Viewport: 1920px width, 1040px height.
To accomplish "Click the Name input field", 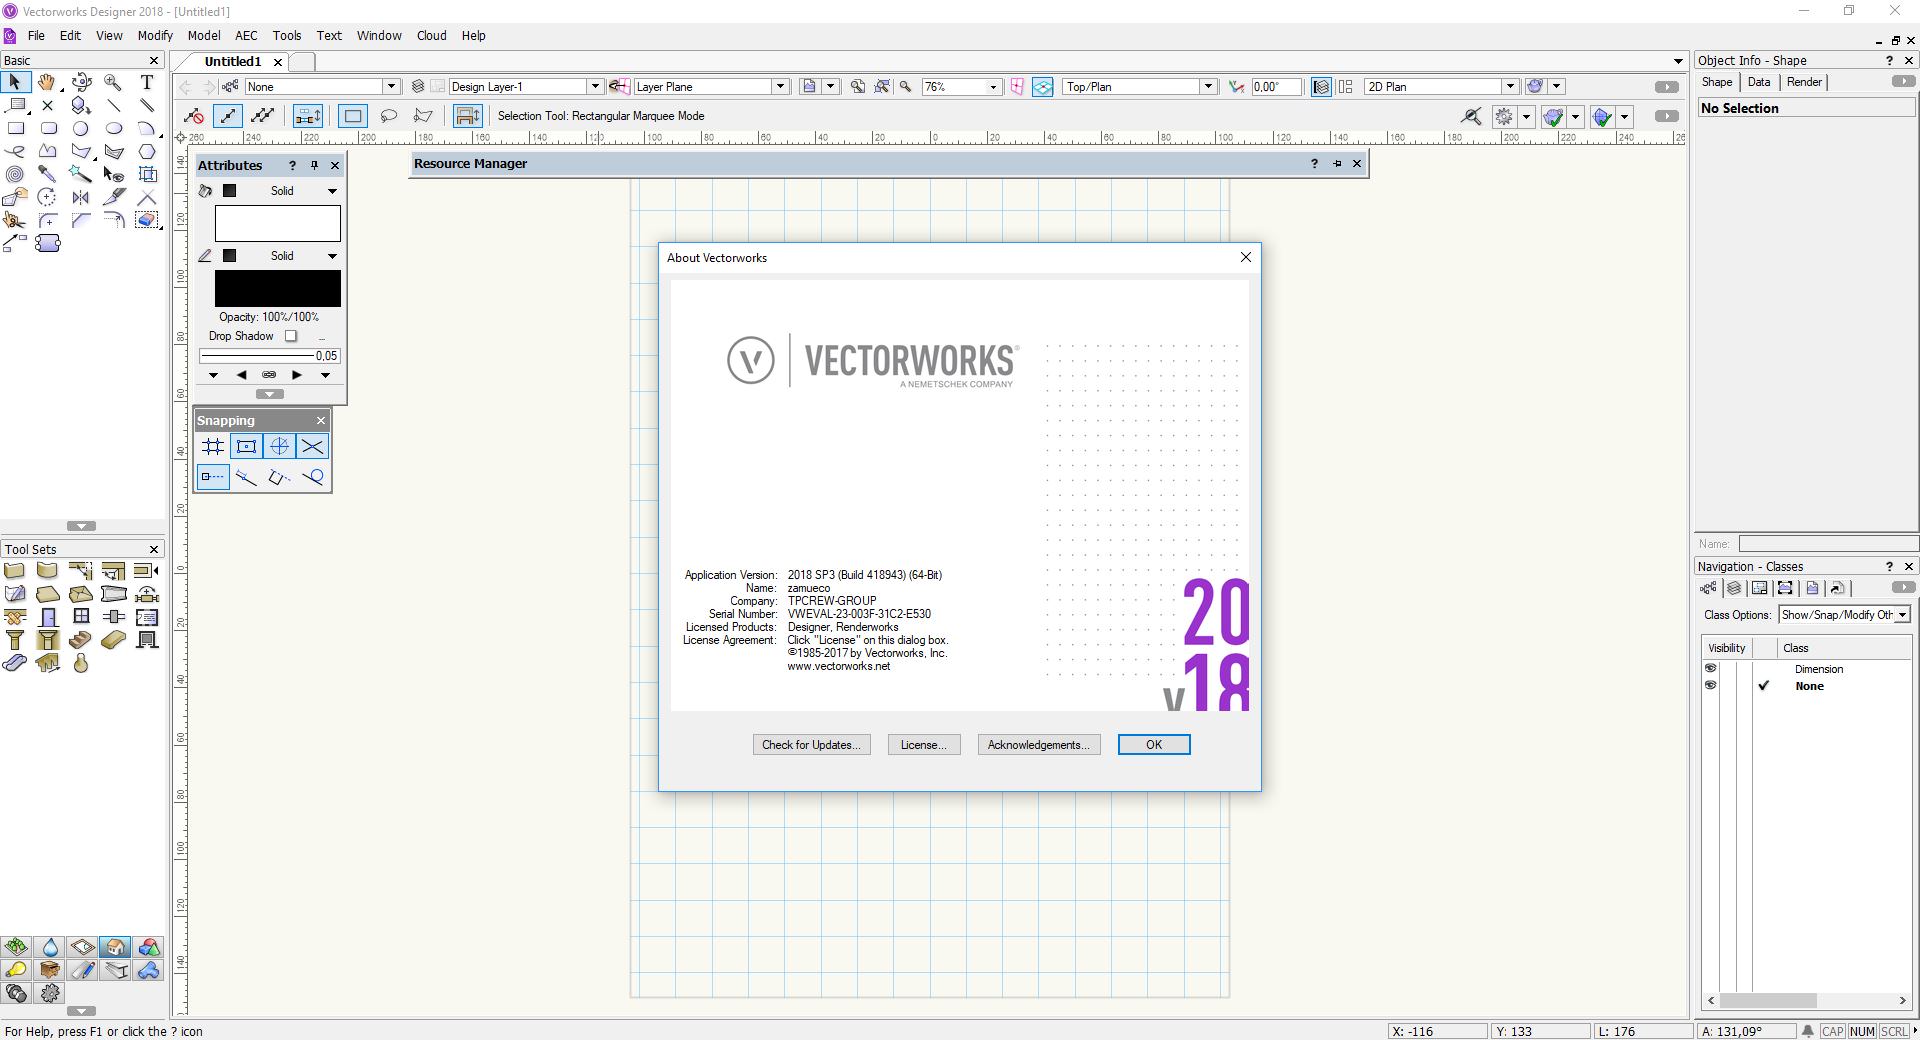I will tap(1828, 544).
